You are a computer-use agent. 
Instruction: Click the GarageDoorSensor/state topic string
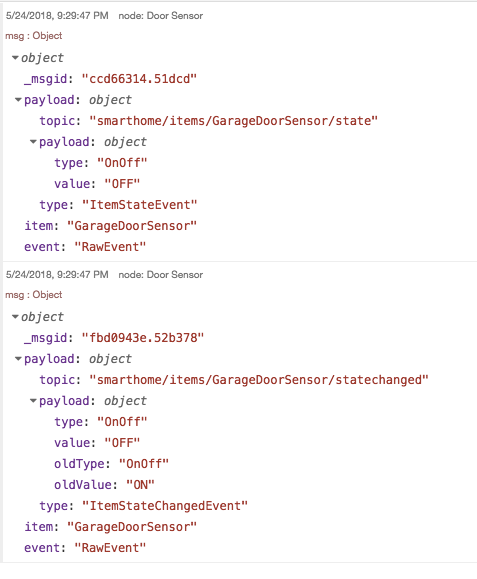point(234,121)
